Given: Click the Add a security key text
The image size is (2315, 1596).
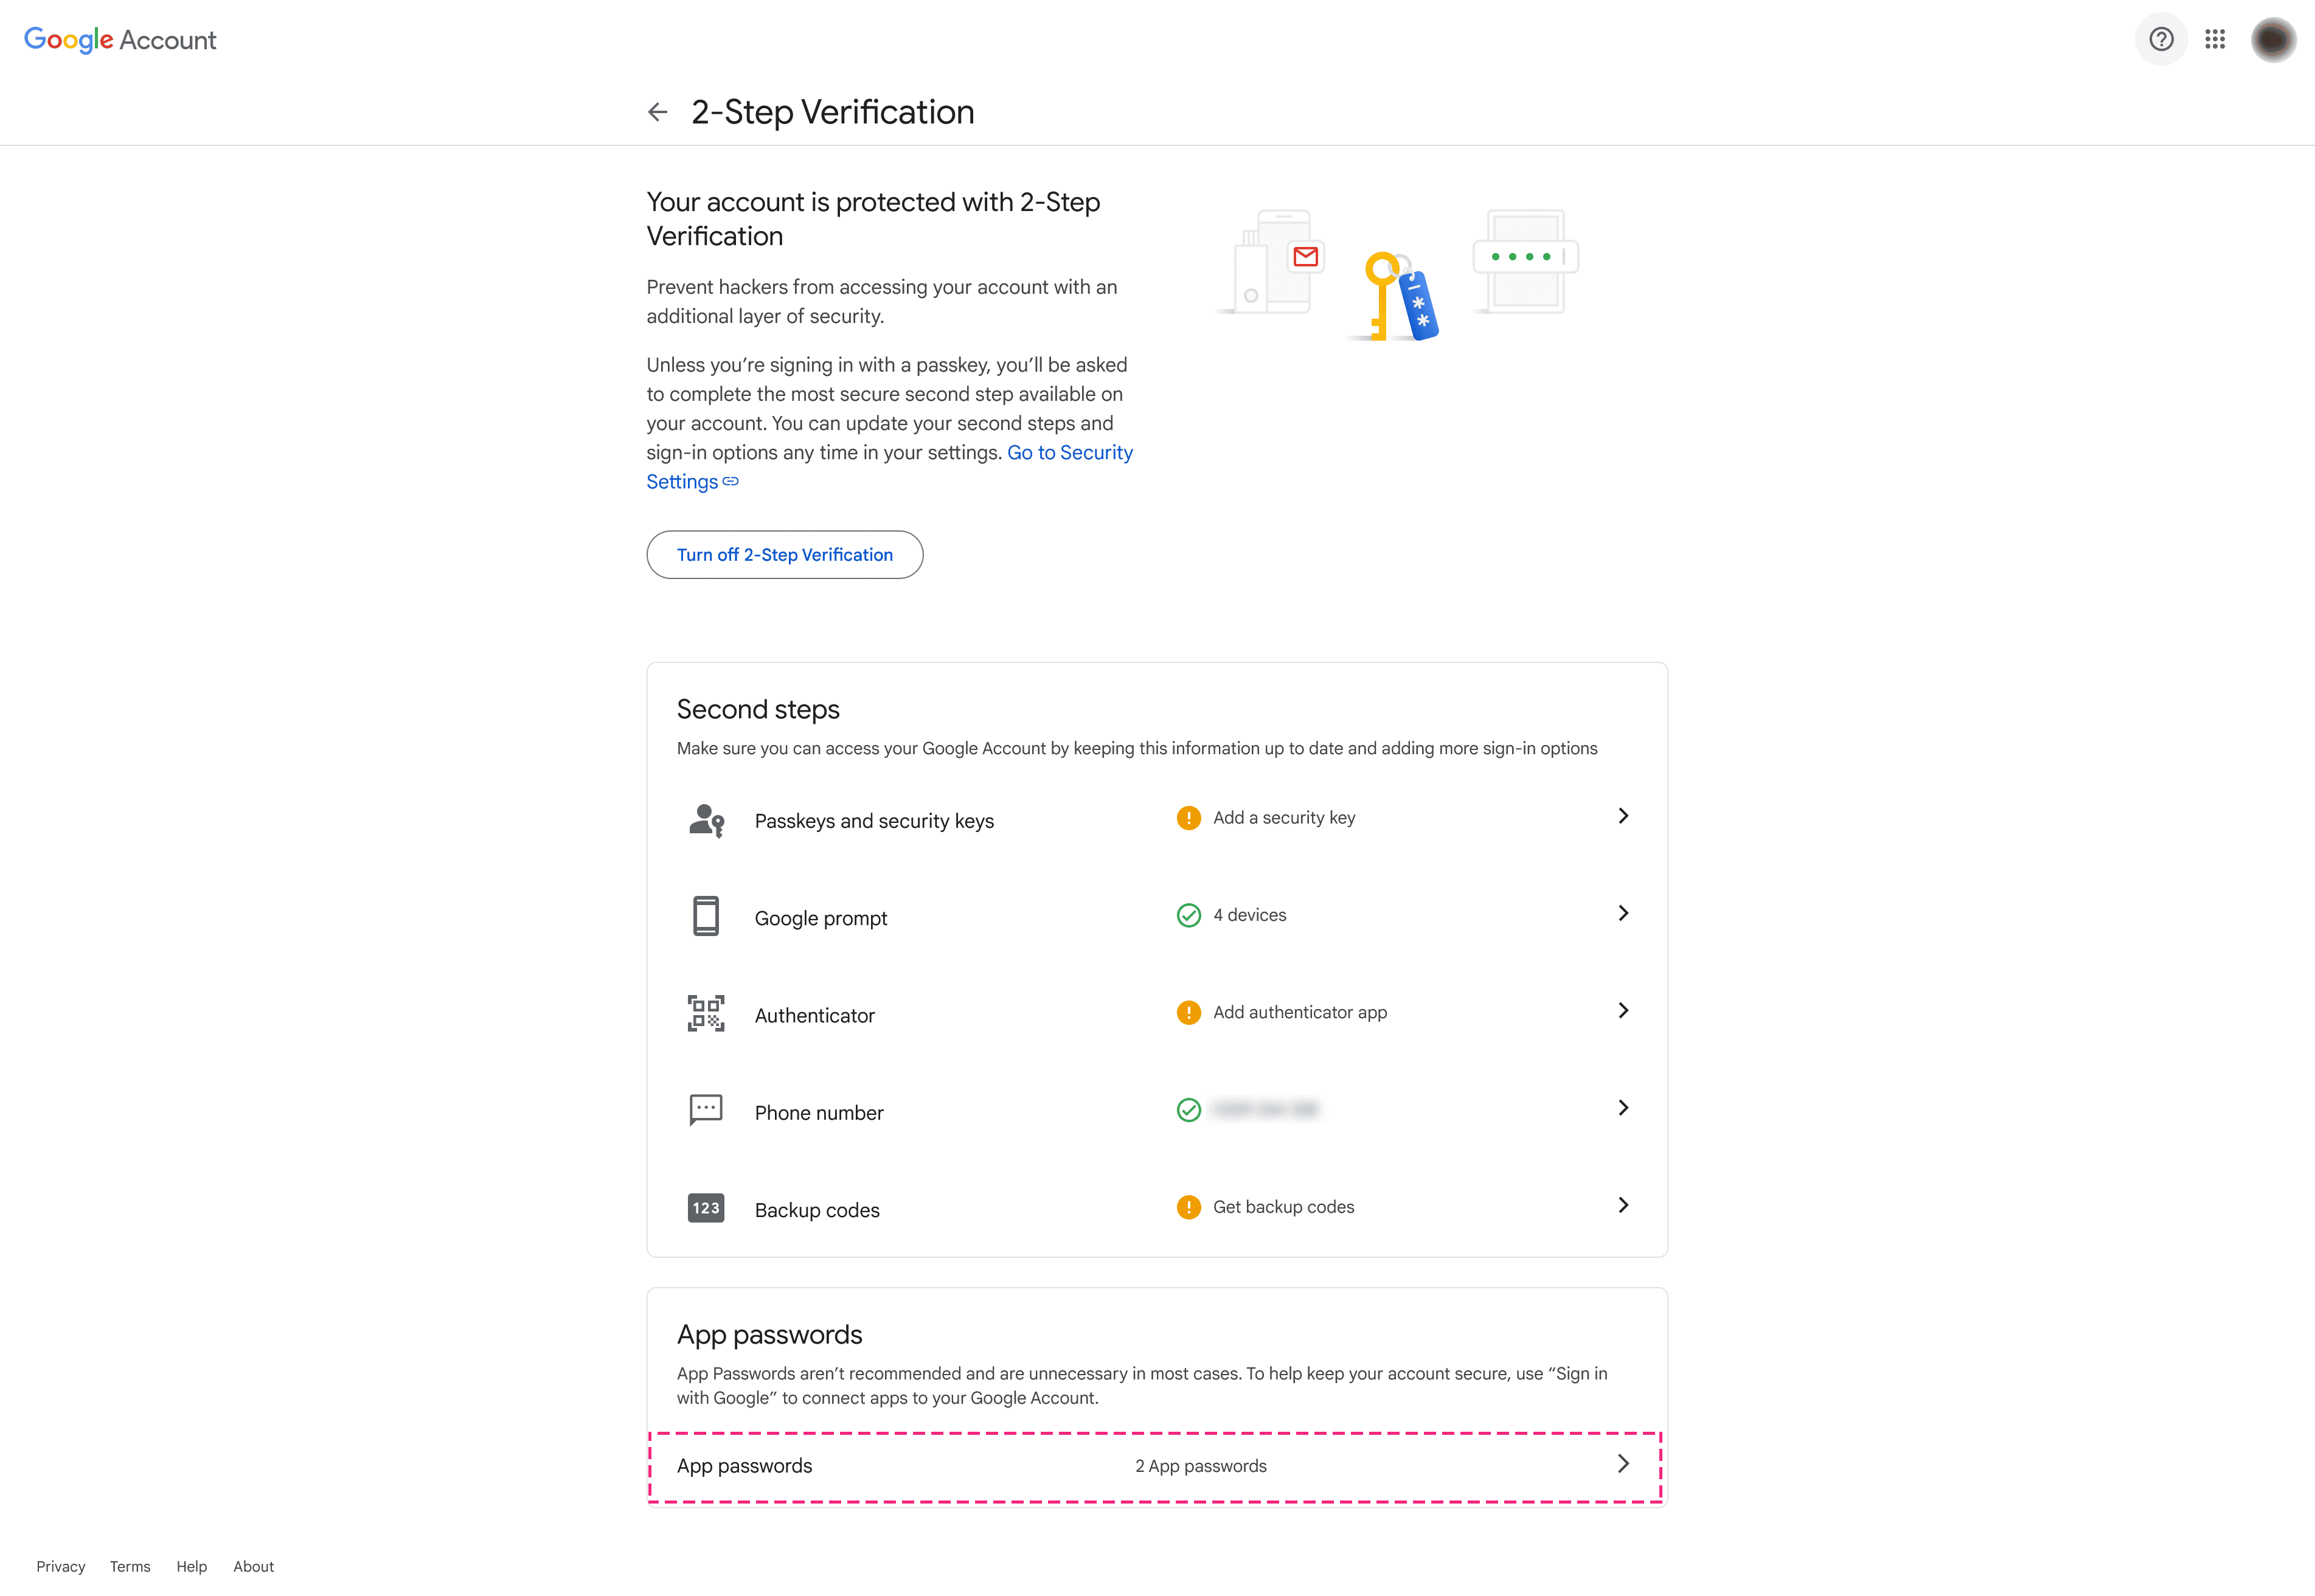Looking at the screenshot, I should (x=1284, y=818).
